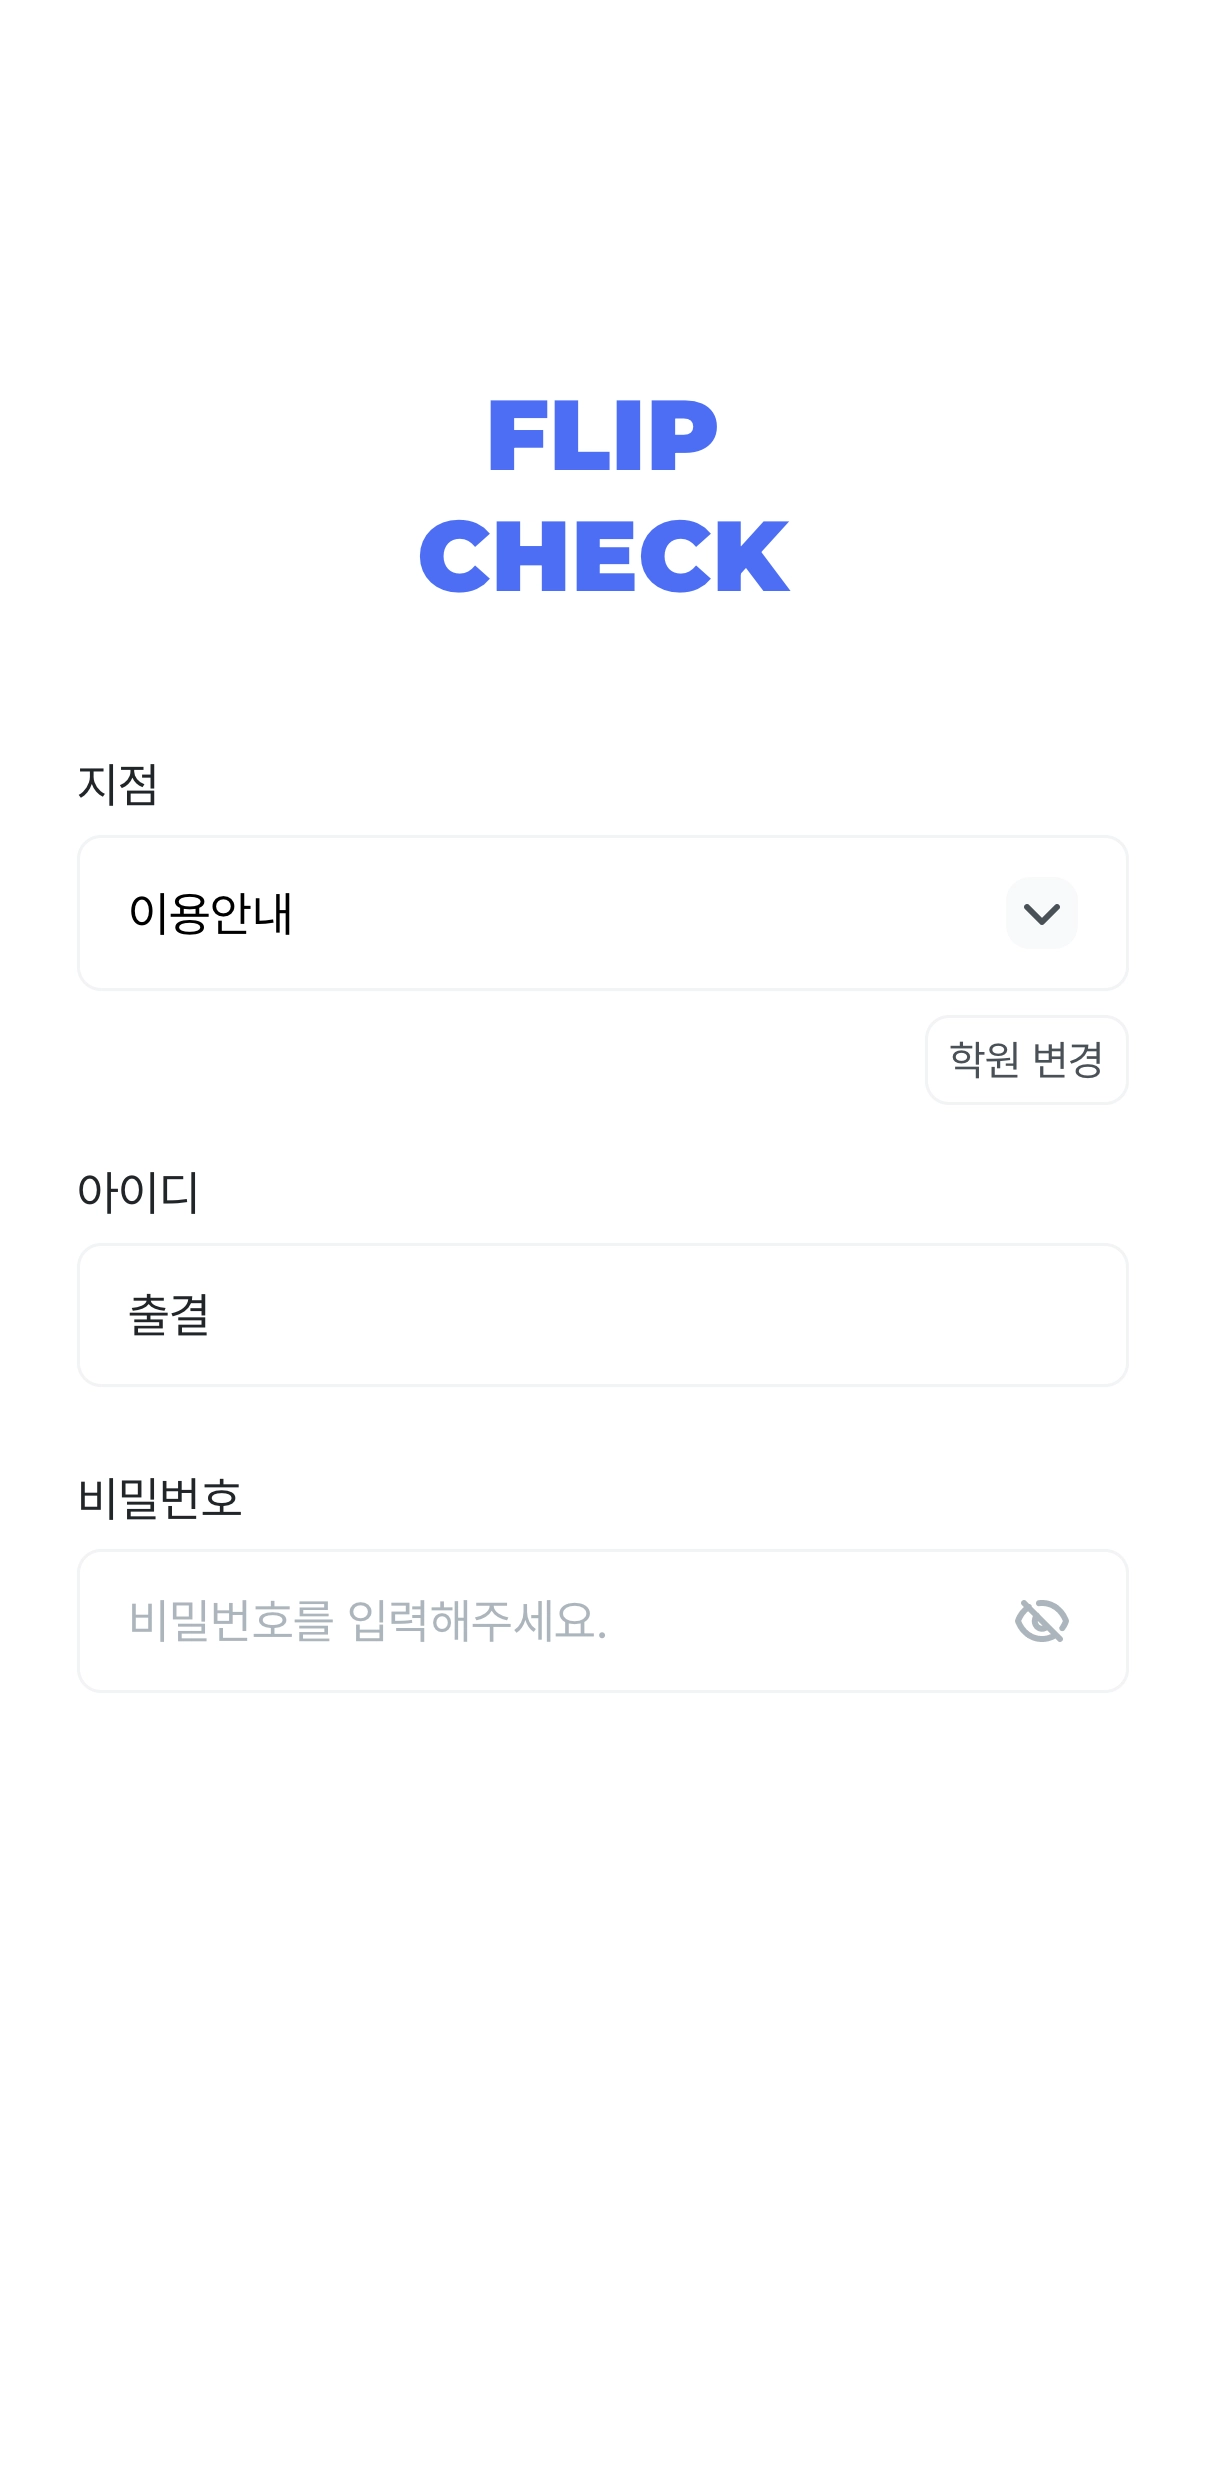1206x2480 pixels.
Task: Select the 이용안내 text in dropdown
Action: coord(210,913)
